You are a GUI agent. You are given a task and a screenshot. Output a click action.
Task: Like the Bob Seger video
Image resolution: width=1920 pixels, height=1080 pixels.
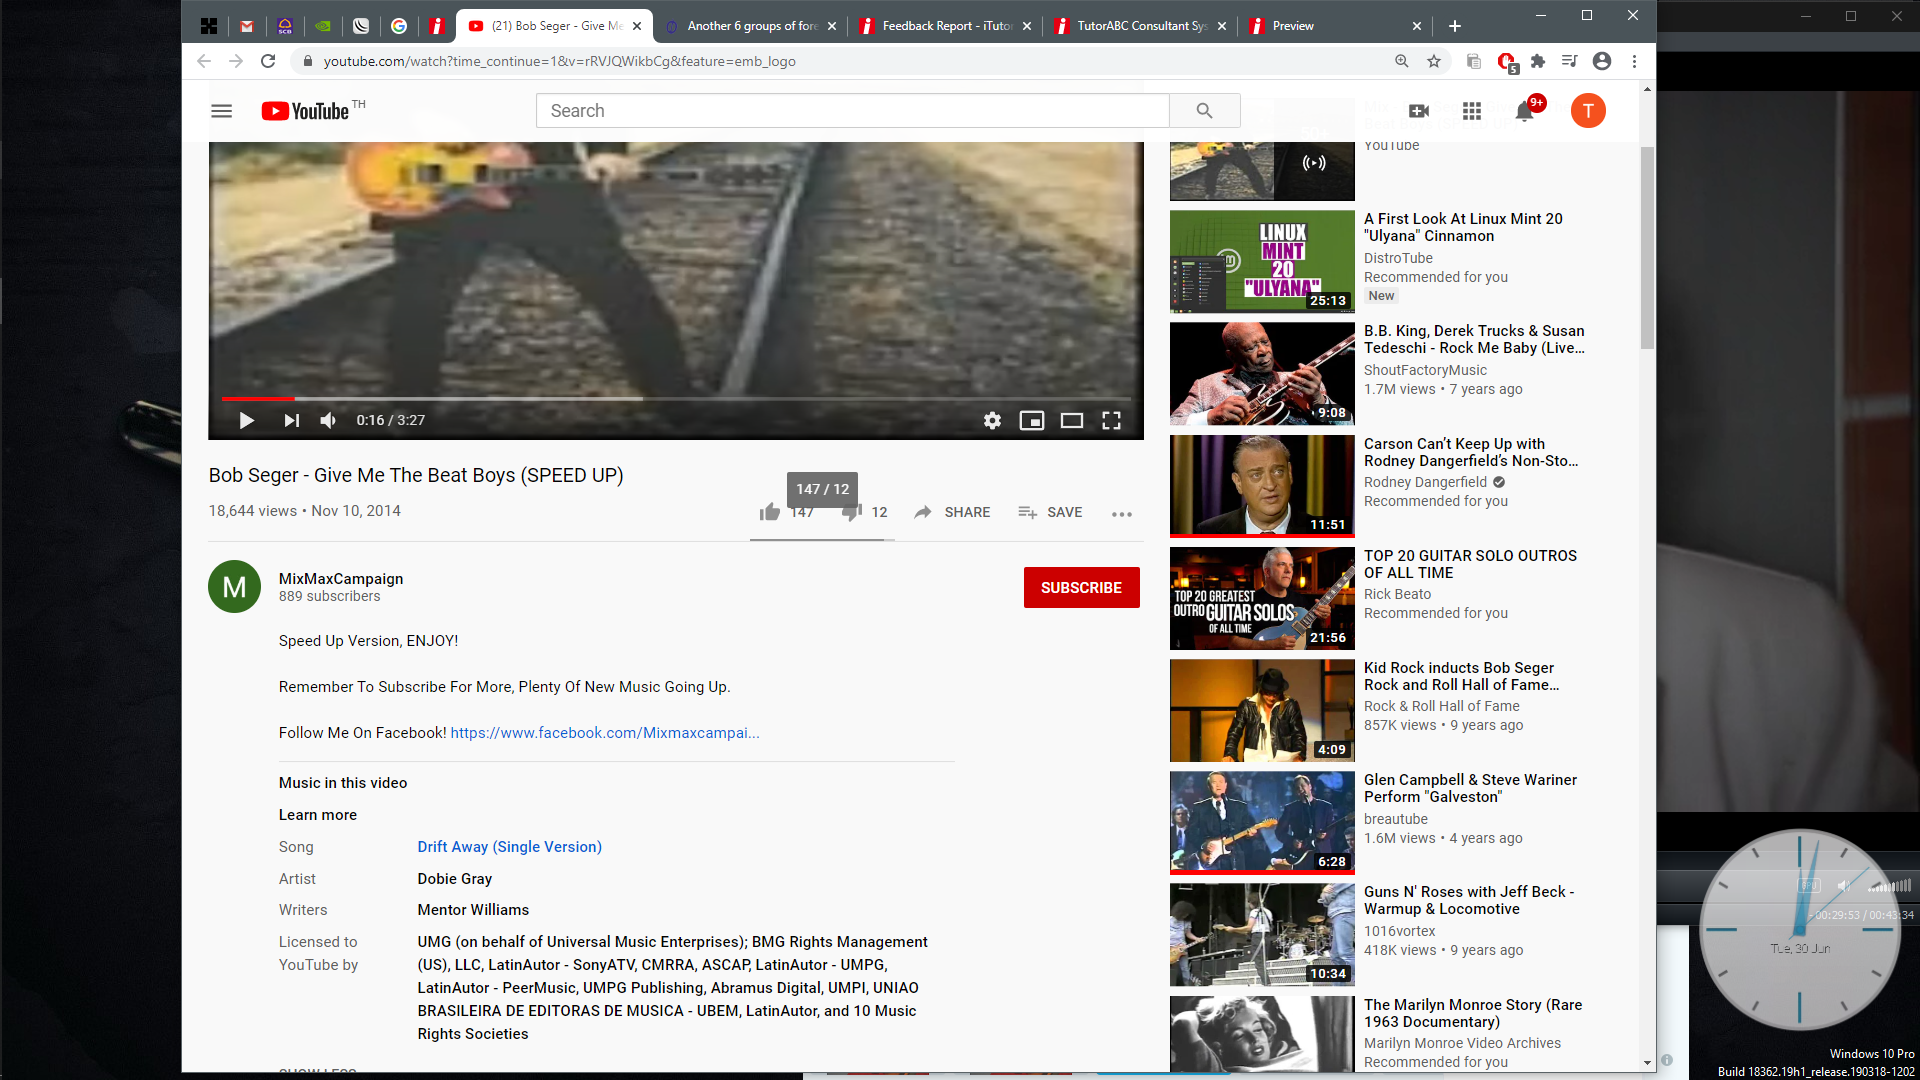click(769, 513)
